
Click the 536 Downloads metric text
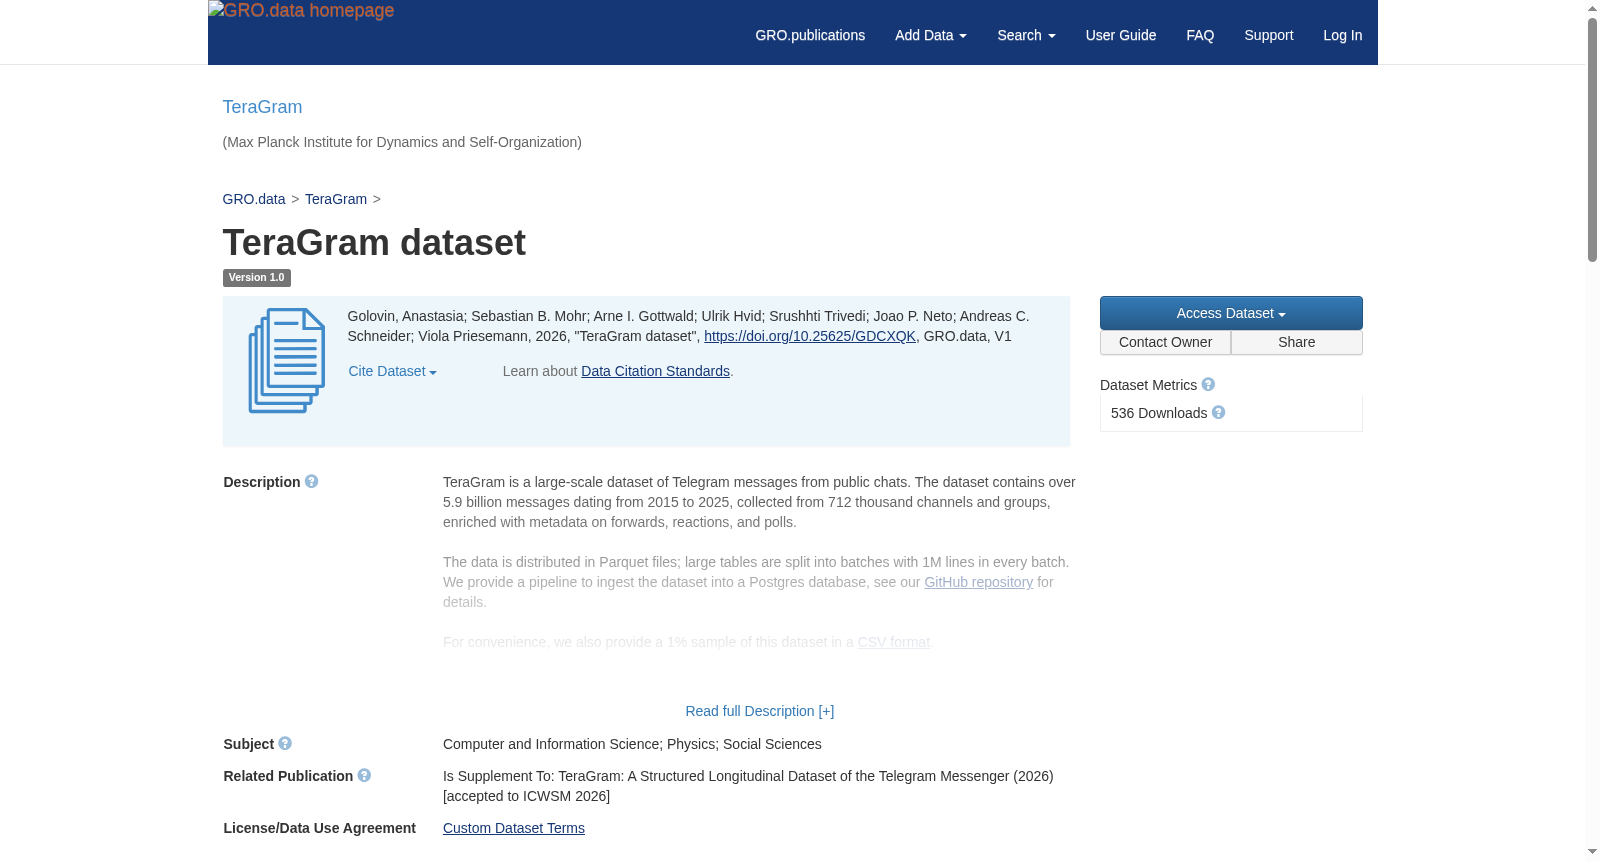1159,413
